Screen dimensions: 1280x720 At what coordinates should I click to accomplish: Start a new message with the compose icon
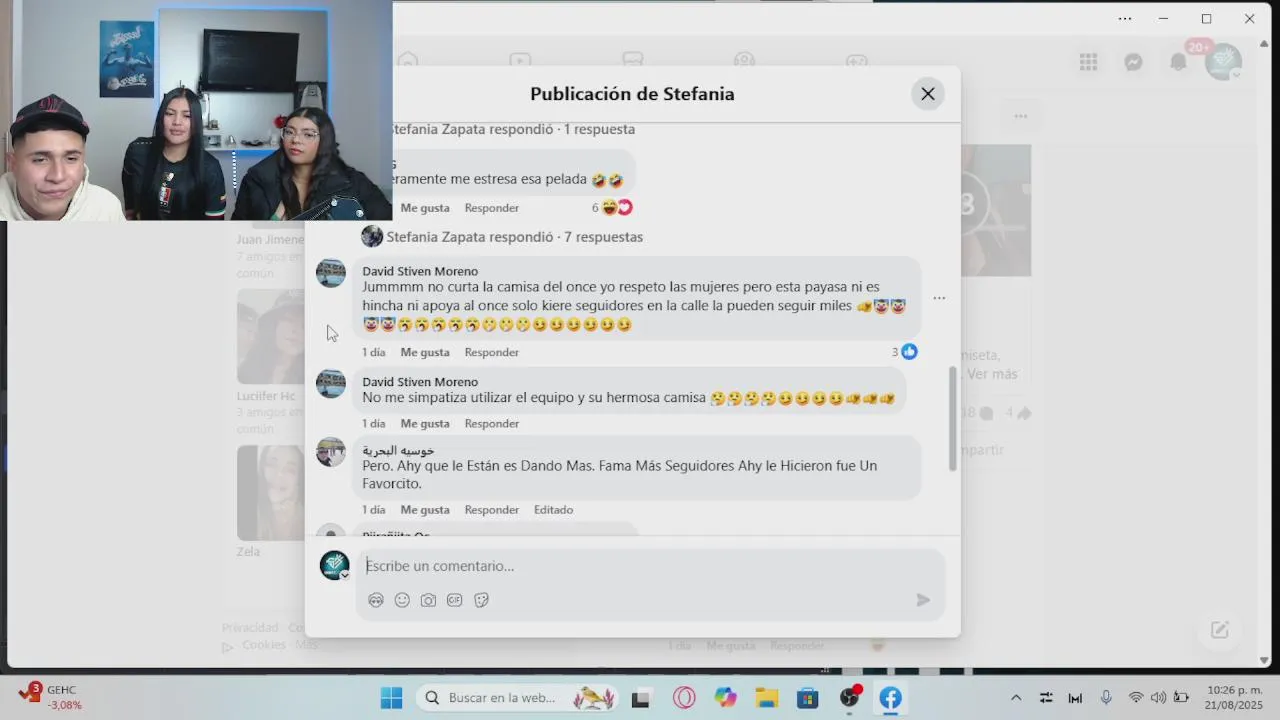click(1220, 630)
